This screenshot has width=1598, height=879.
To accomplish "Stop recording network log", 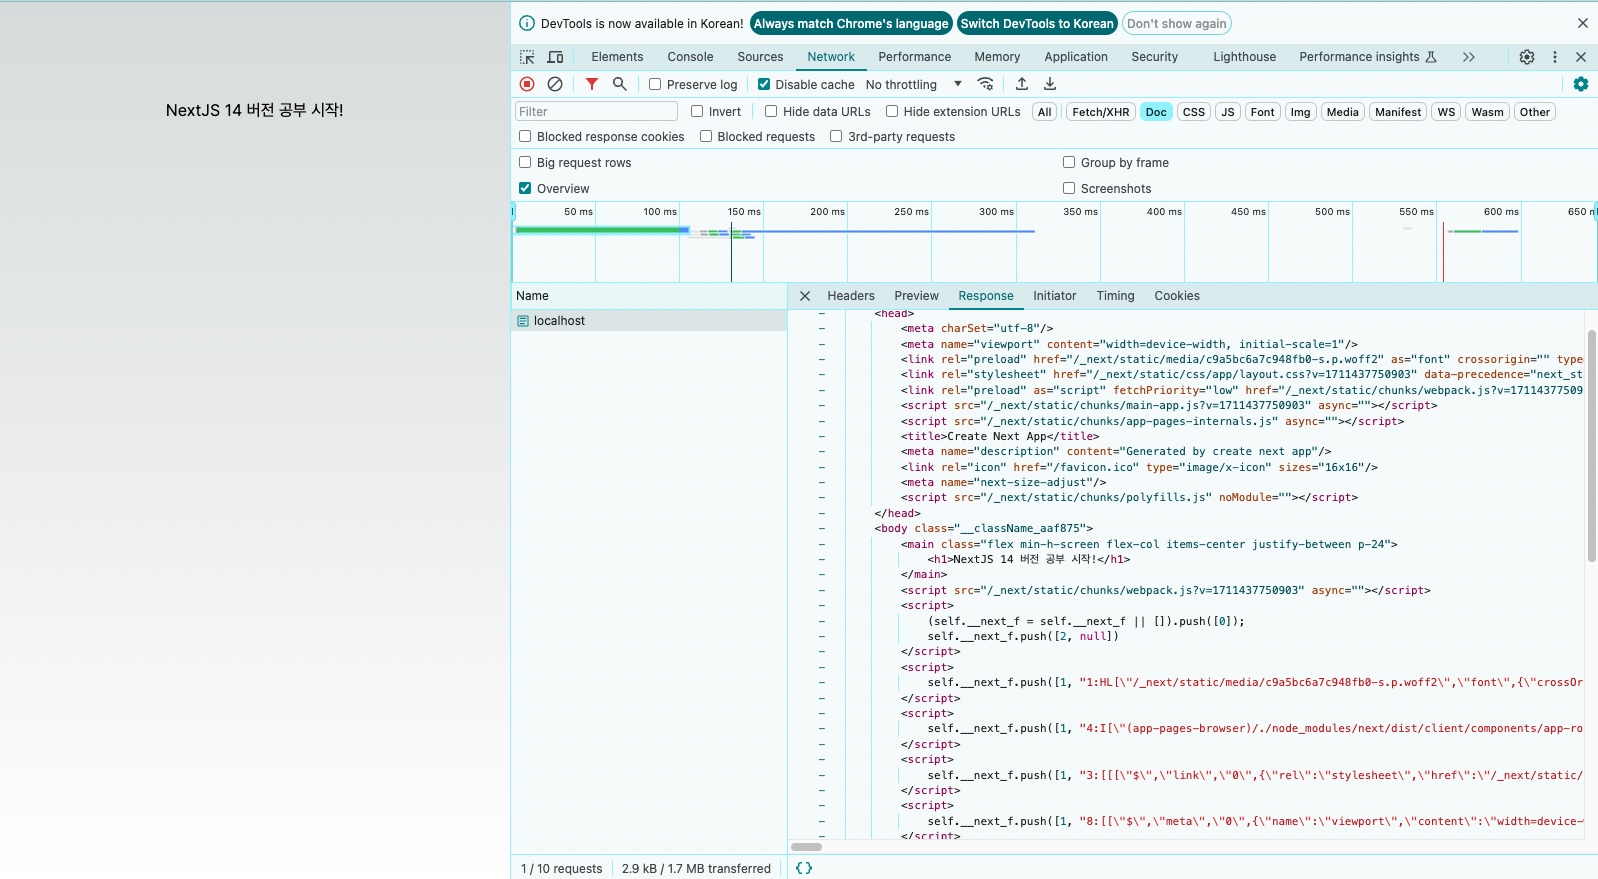I will point(527,84).
